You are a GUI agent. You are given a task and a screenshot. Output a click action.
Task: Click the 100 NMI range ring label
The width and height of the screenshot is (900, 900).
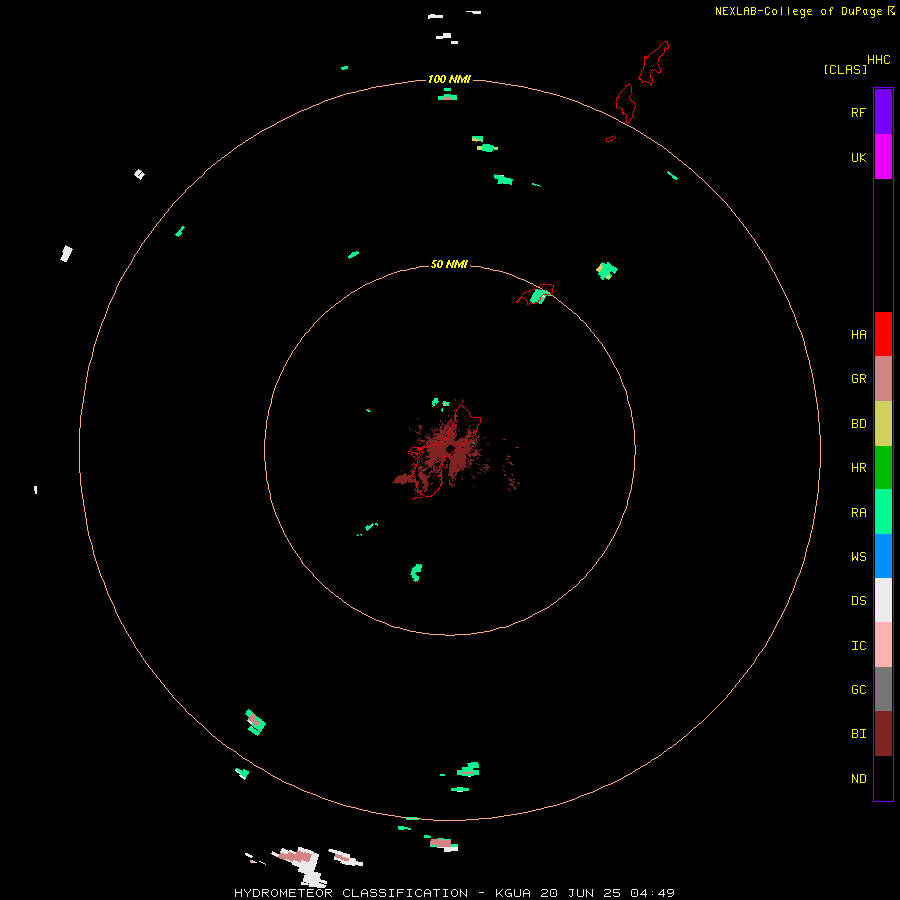(x=449, y=79)
